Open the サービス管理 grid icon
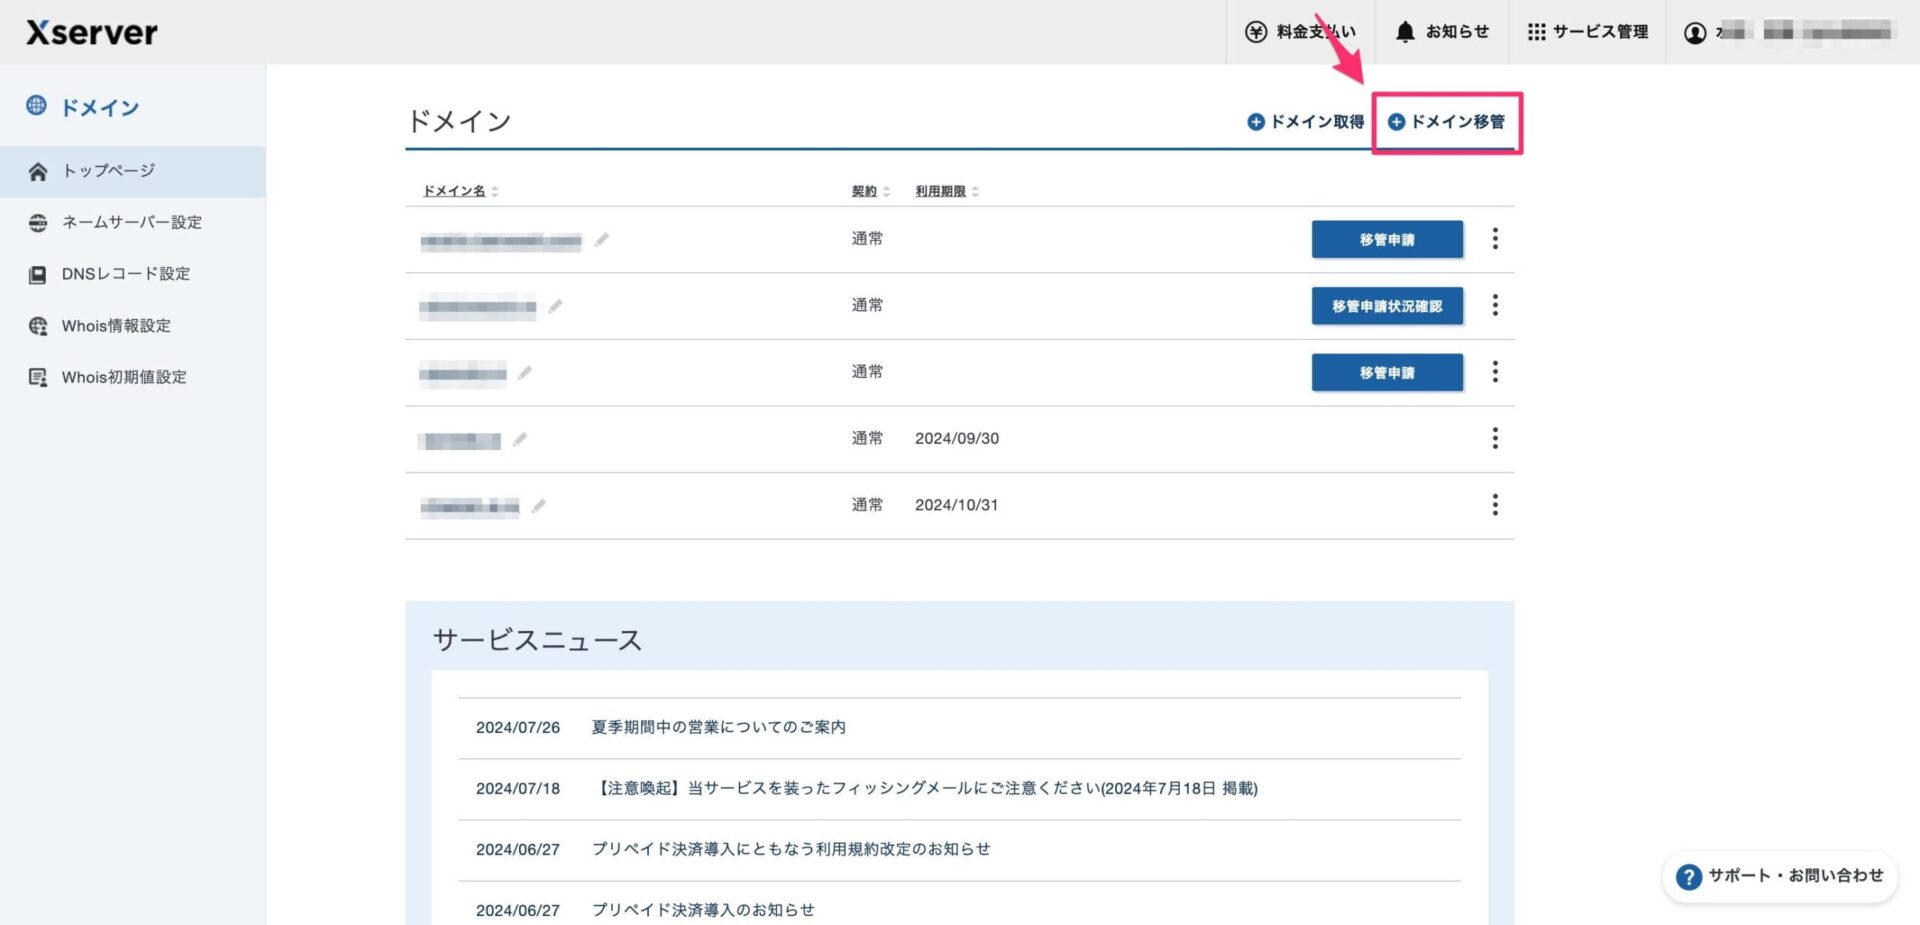 pyautogui.click(x=1537, y=31)
